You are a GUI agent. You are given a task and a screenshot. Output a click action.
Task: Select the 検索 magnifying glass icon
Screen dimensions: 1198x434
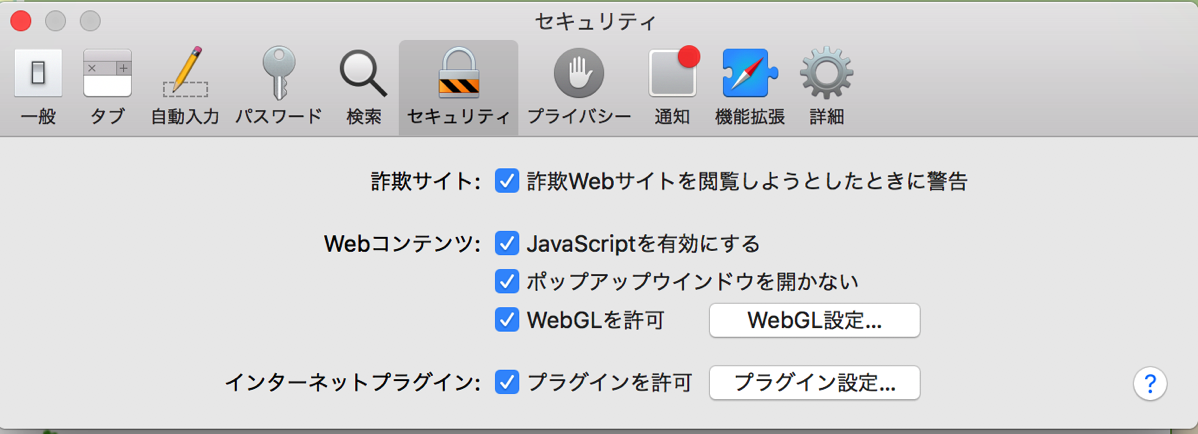click(364, 73)
